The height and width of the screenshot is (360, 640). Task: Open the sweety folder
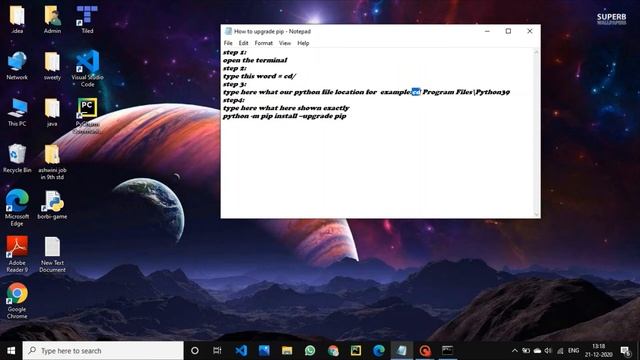click(52, 65)
